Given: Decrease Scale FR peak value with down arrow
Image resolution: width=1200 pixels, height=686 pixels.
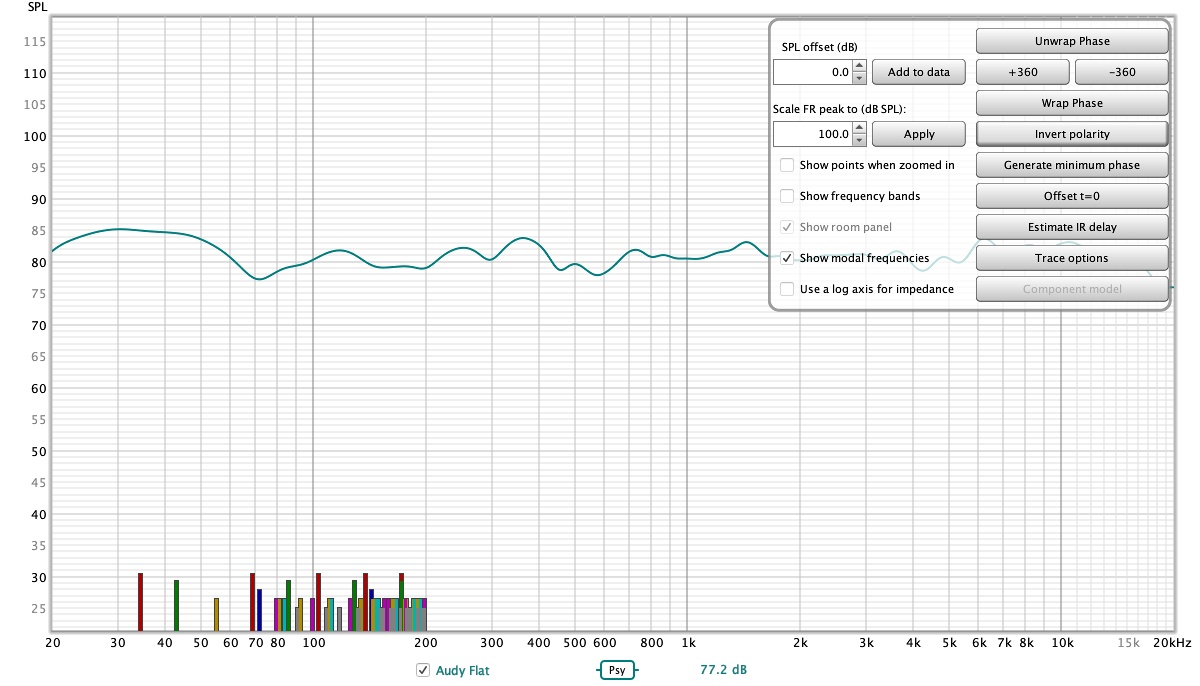Looking at the screenshot, I should (x=859, y=140).
